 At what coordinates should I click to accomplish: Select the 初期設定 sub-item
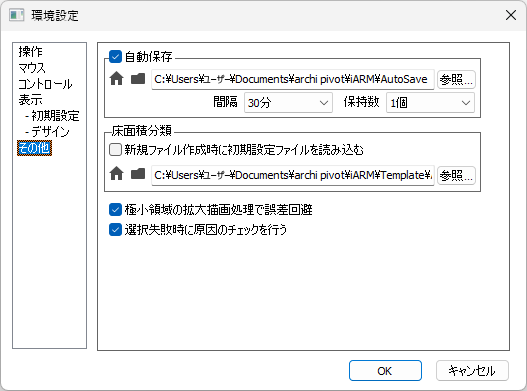52,116
